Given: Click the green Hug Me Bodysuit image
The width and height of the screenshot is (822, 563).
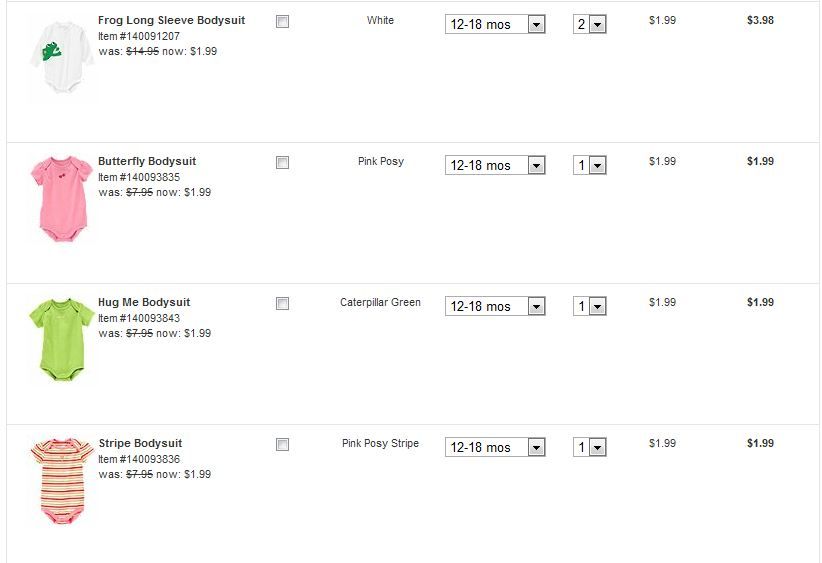Looking at the screenshot, I should pyautogui.click(x=61, y=338).
